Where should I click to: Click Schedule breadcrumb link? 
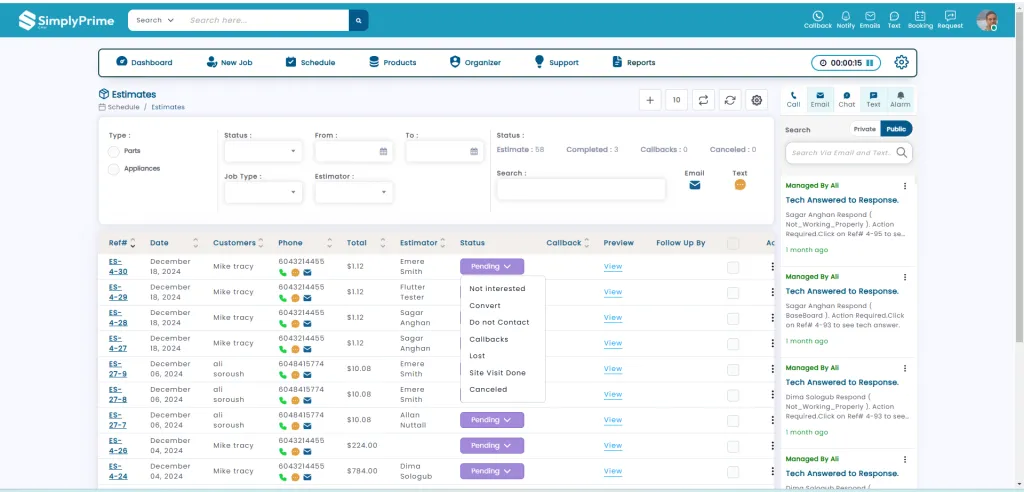pyautogui.click(x=123, y=107)
